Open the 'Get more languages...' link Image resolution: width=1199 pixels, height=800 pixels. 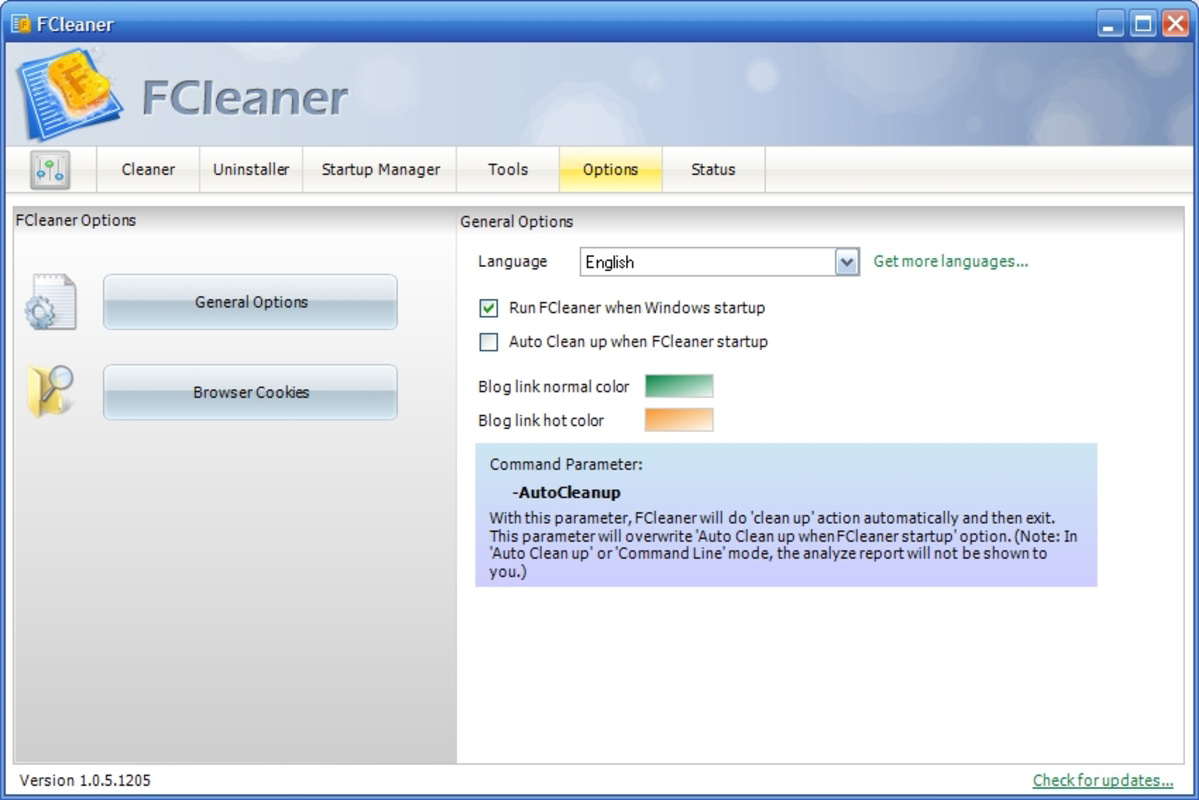949,261
